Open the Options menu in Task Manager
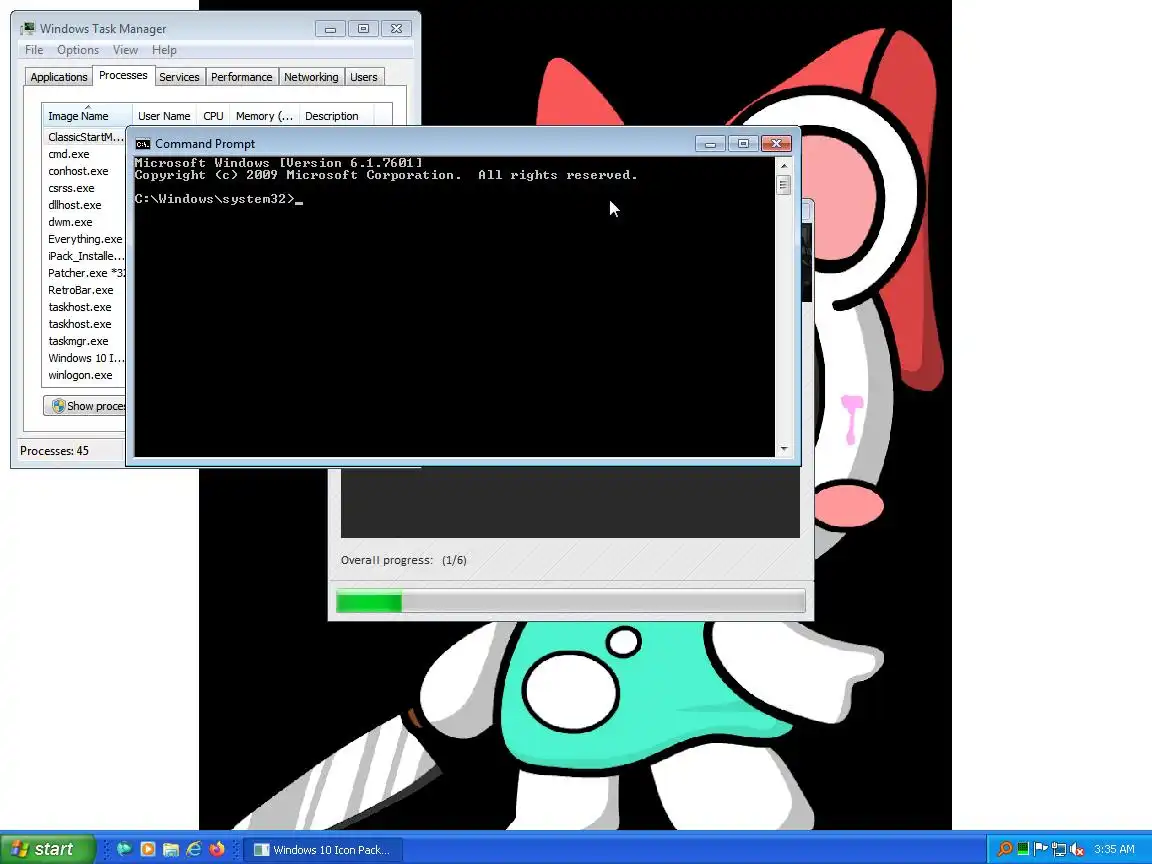Viewport: 1152px width, 864px height. pyautogui.click(x=78, y=50)
